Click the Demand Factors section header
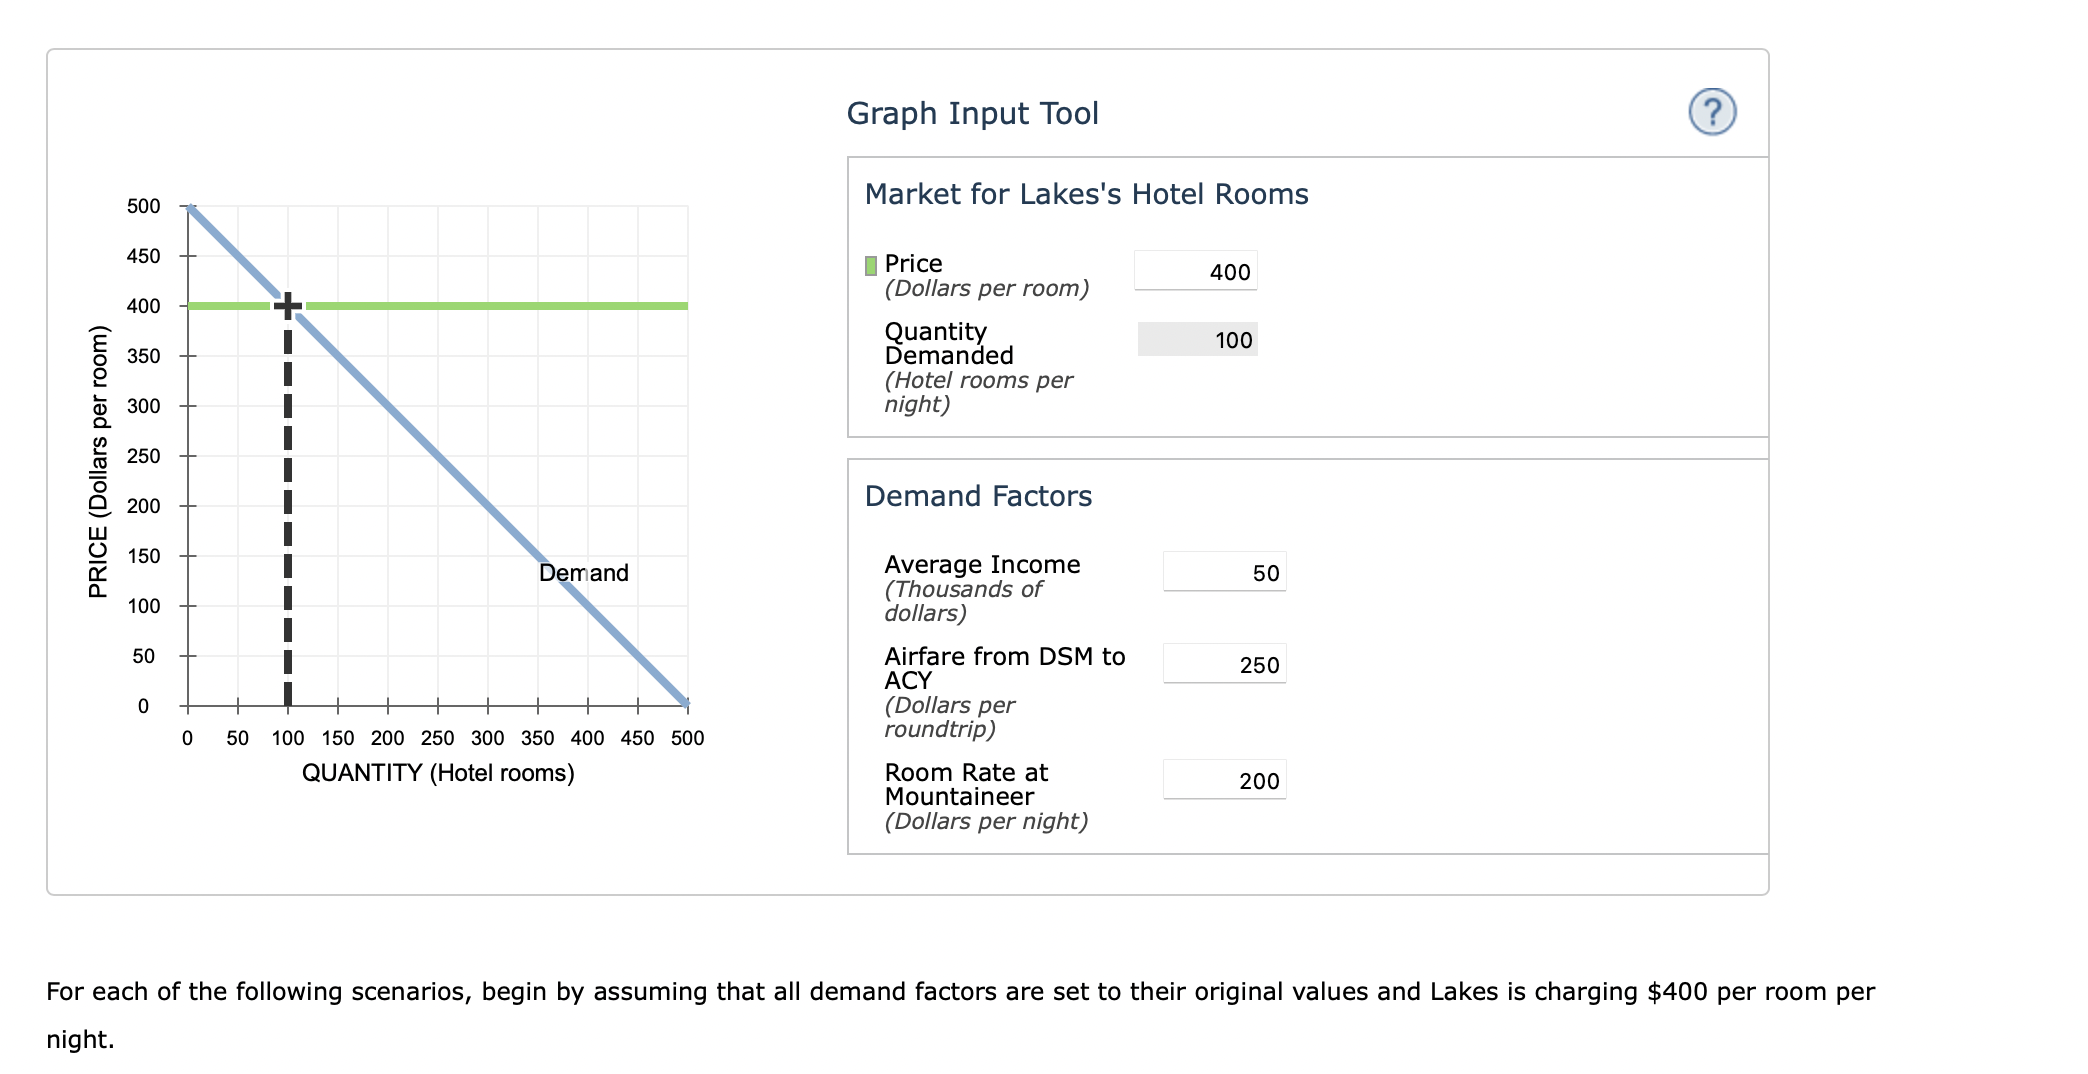2088x1074 pixels. (977, 495)
